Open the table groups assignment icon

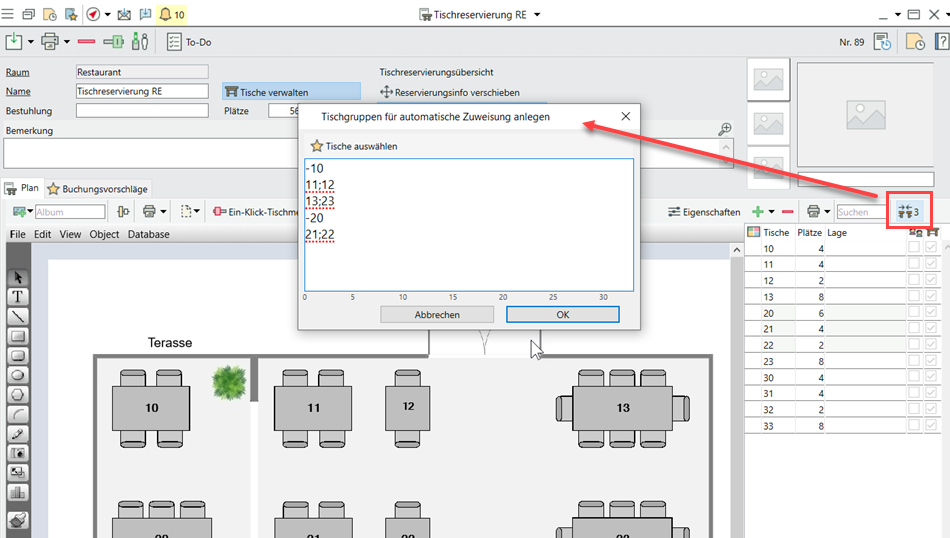click(908, 211)
